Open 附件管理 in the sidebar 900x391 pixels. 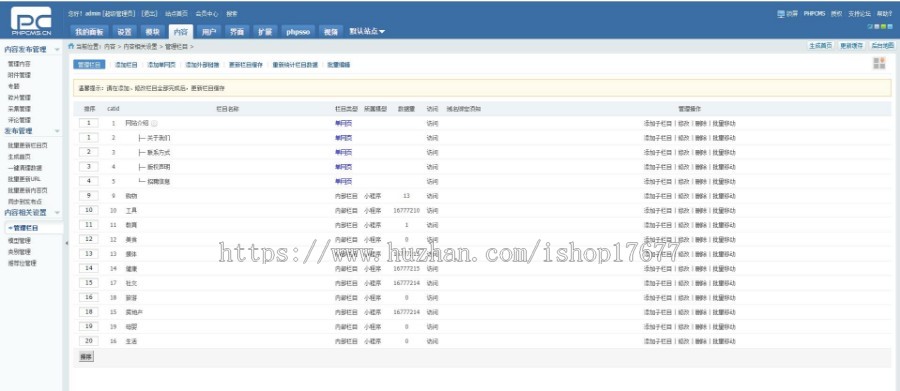pyautogui.click(x=20, y=75)
